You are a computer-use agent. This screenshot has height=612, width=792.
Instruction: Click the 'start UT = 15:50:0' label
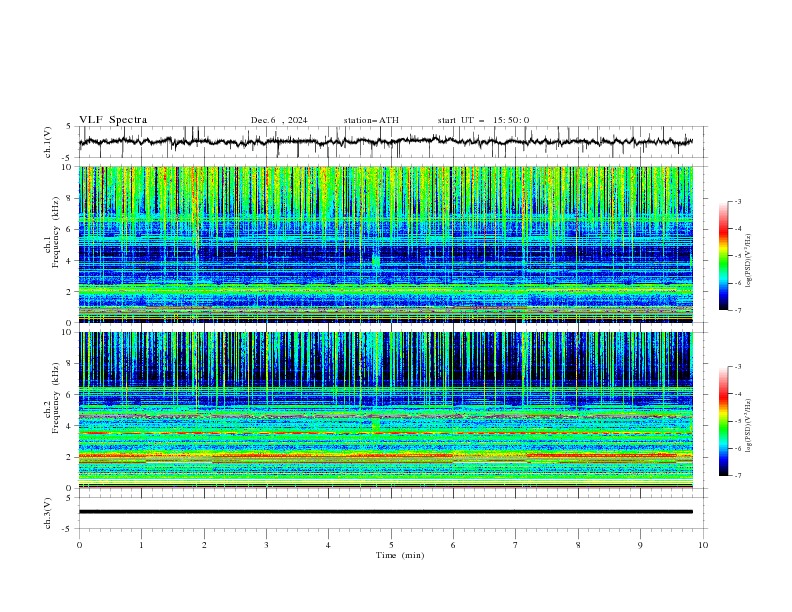[x=483, y=120]
